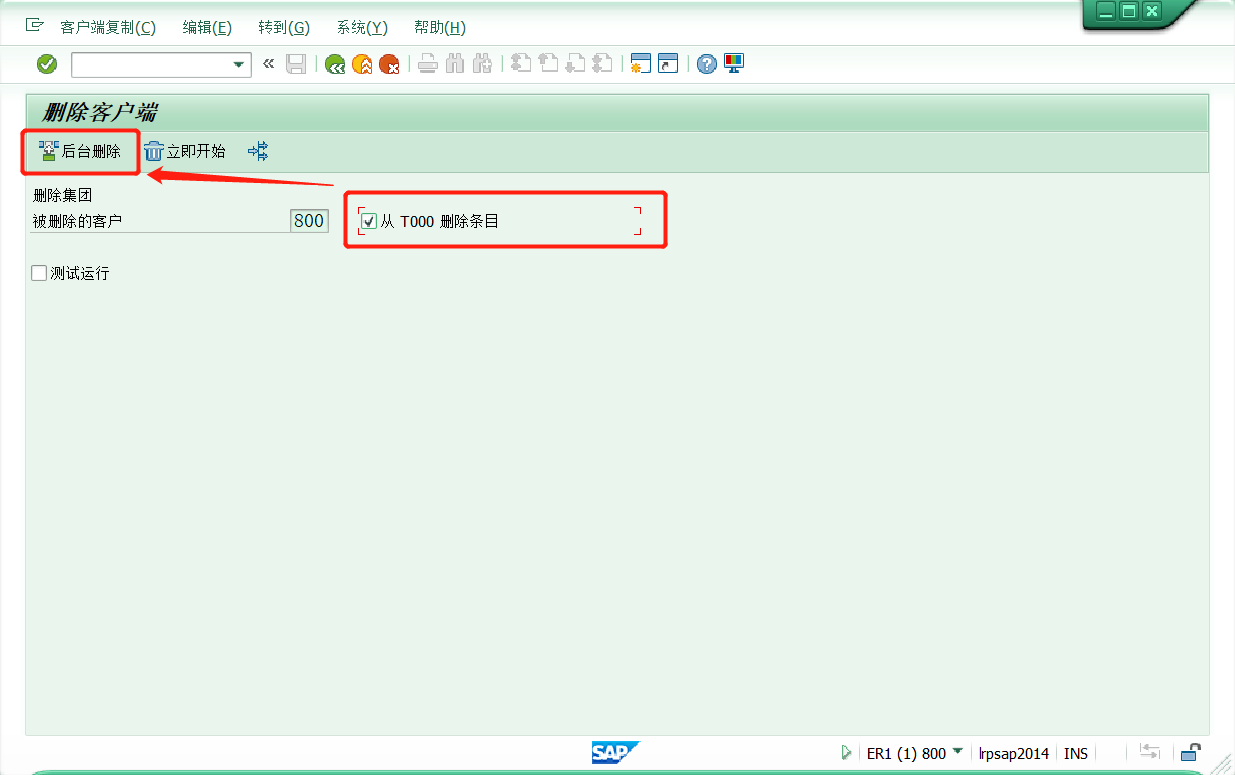
Task: Click the Cancel red icon
Action: 390,63
